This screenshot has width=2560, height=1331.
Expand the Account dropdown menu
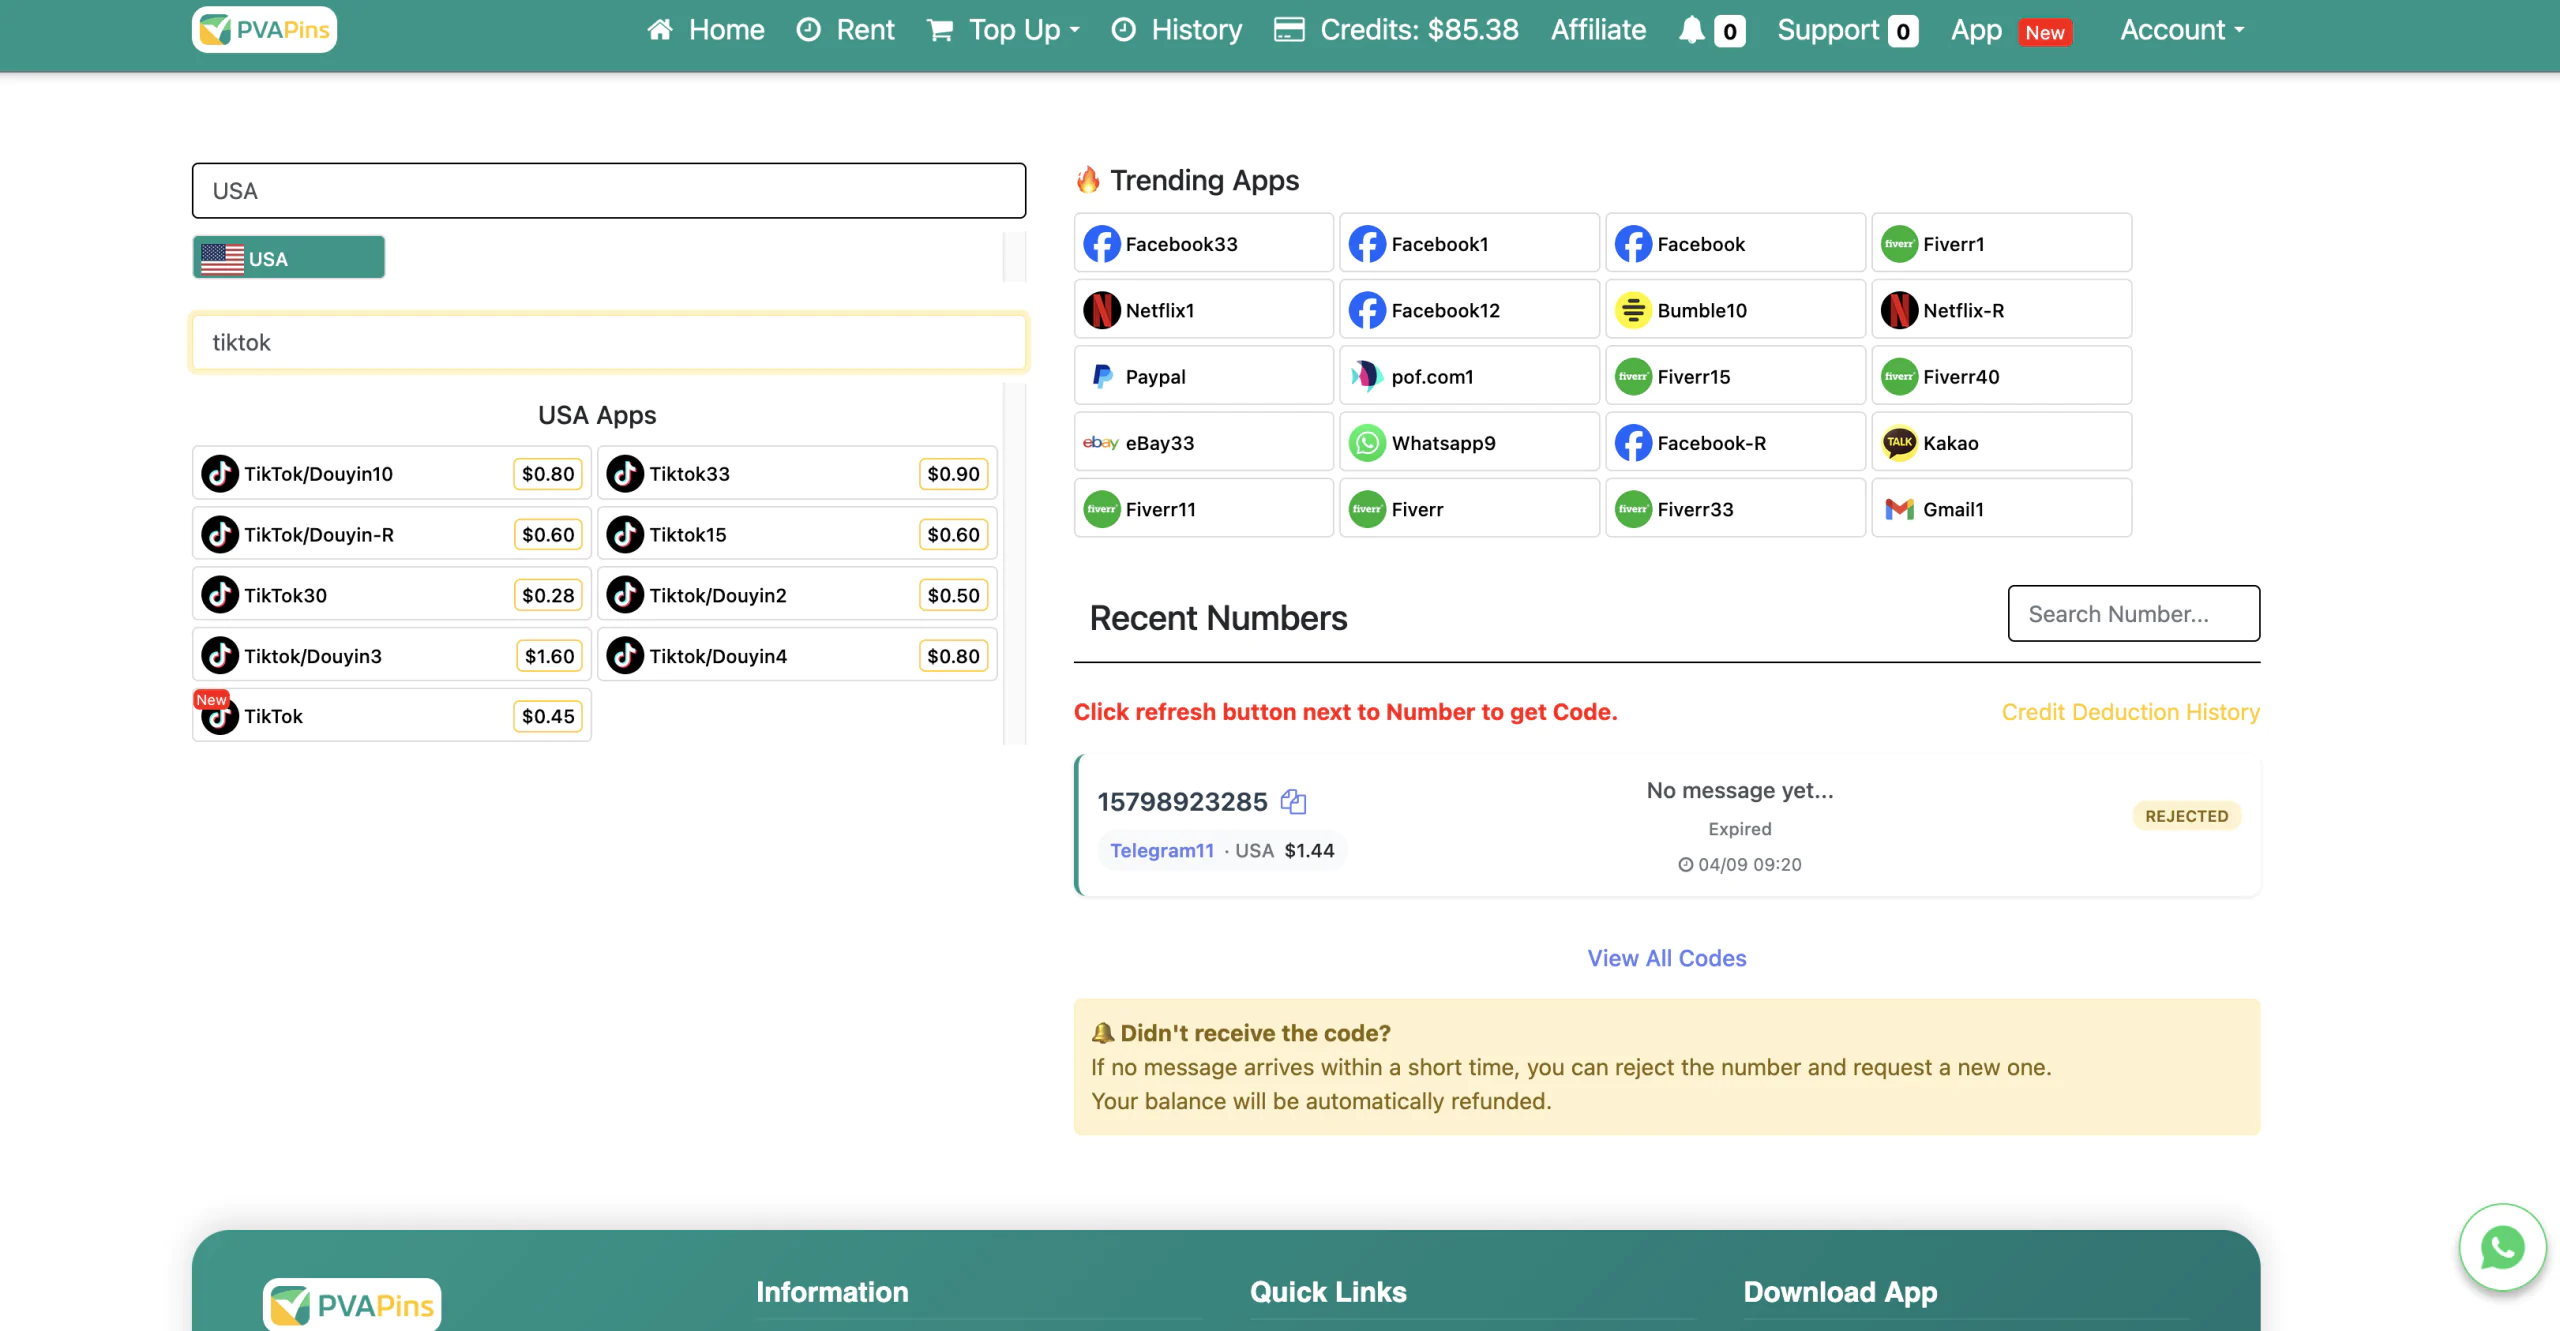pos(2183,30)
